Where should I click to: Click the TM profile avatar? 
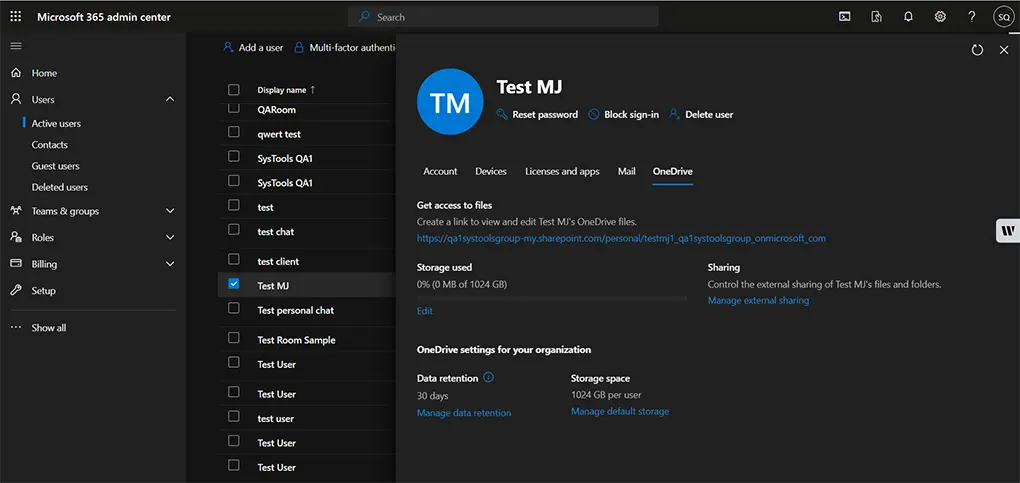click(x=450, y=102)
